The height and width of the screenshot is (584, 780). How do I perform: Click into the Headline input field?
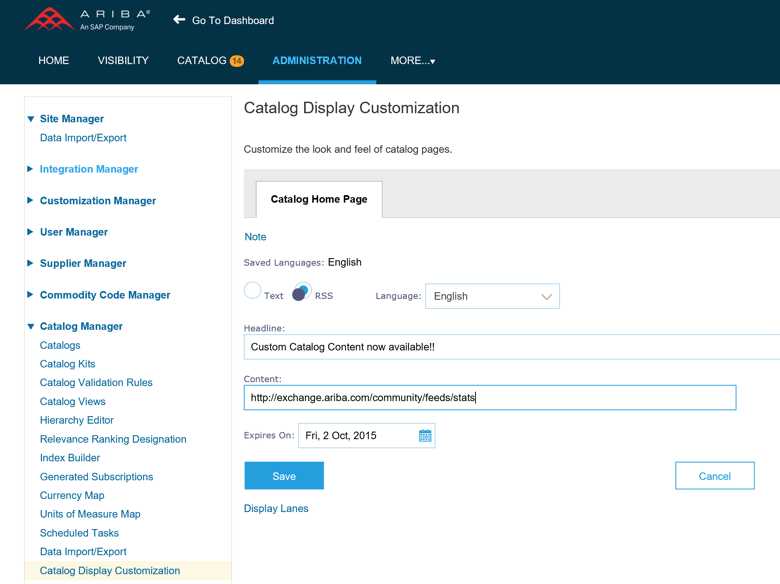(x=512, y=347)
